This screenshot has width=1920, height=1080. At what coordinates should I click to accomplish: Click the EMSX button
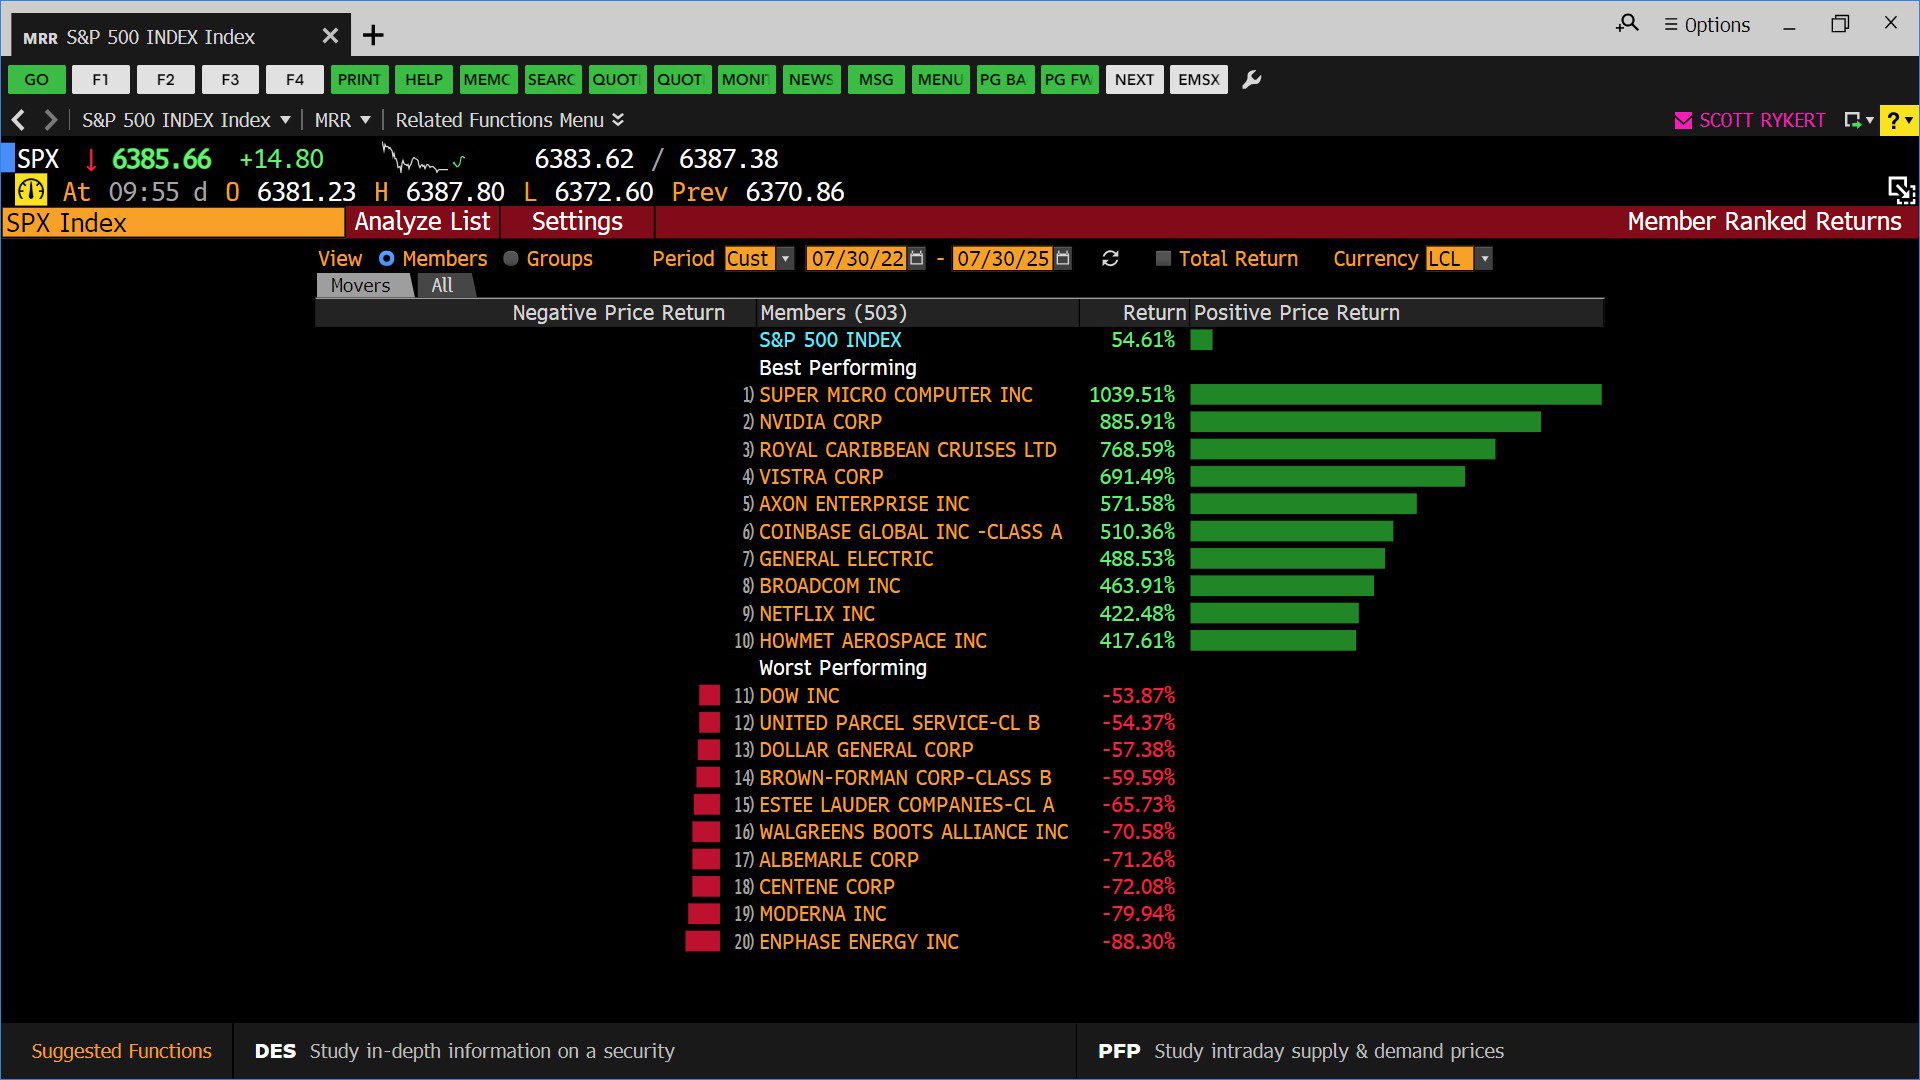click(1199, 80)
